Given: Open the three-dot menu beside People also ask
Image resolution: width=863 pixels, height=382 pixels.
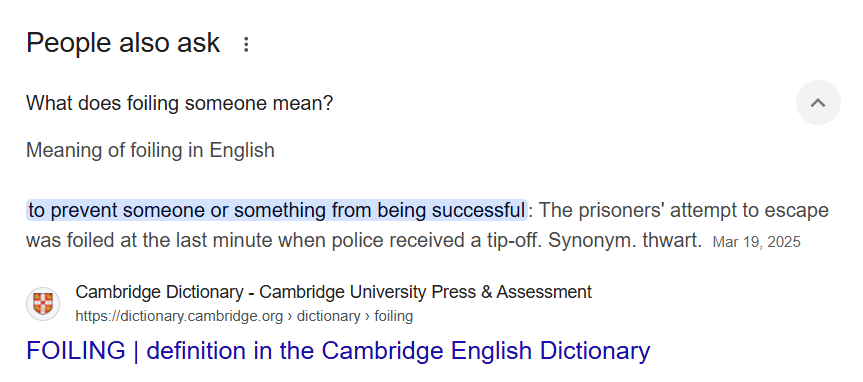Looking at the screenshot, I should coord(246,45).
